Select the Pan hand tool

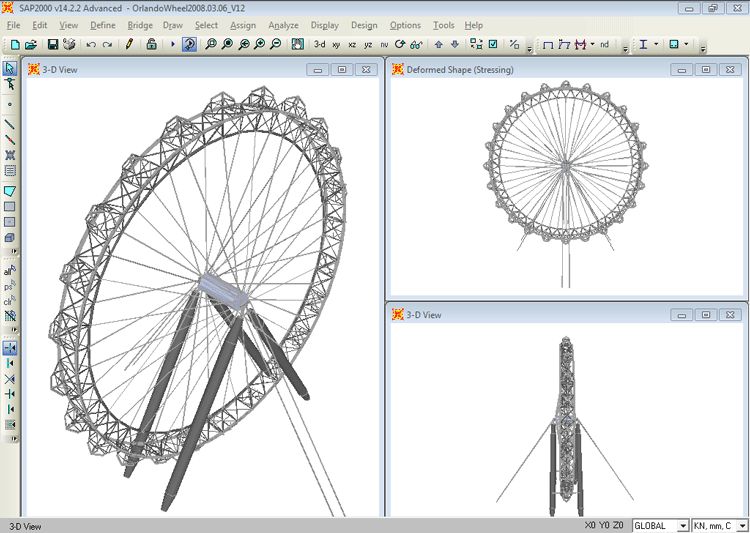point(298,45)
